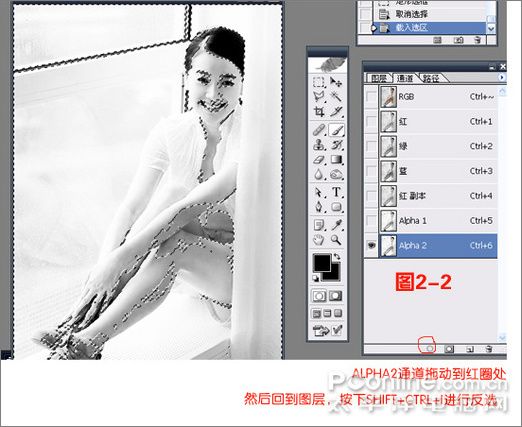Select the Pen tool
Image resolution: width=522 pixels, height=427 pixels.
tap(319, 207)
